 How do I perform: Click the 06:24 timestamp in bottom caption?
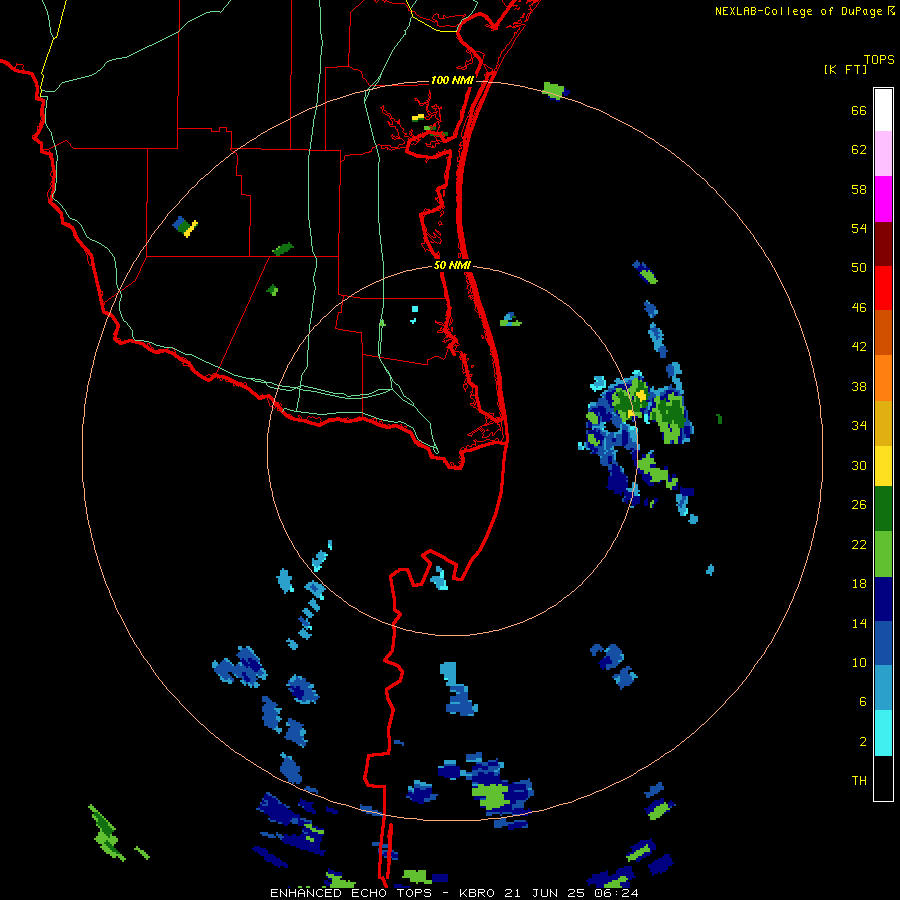617,893
